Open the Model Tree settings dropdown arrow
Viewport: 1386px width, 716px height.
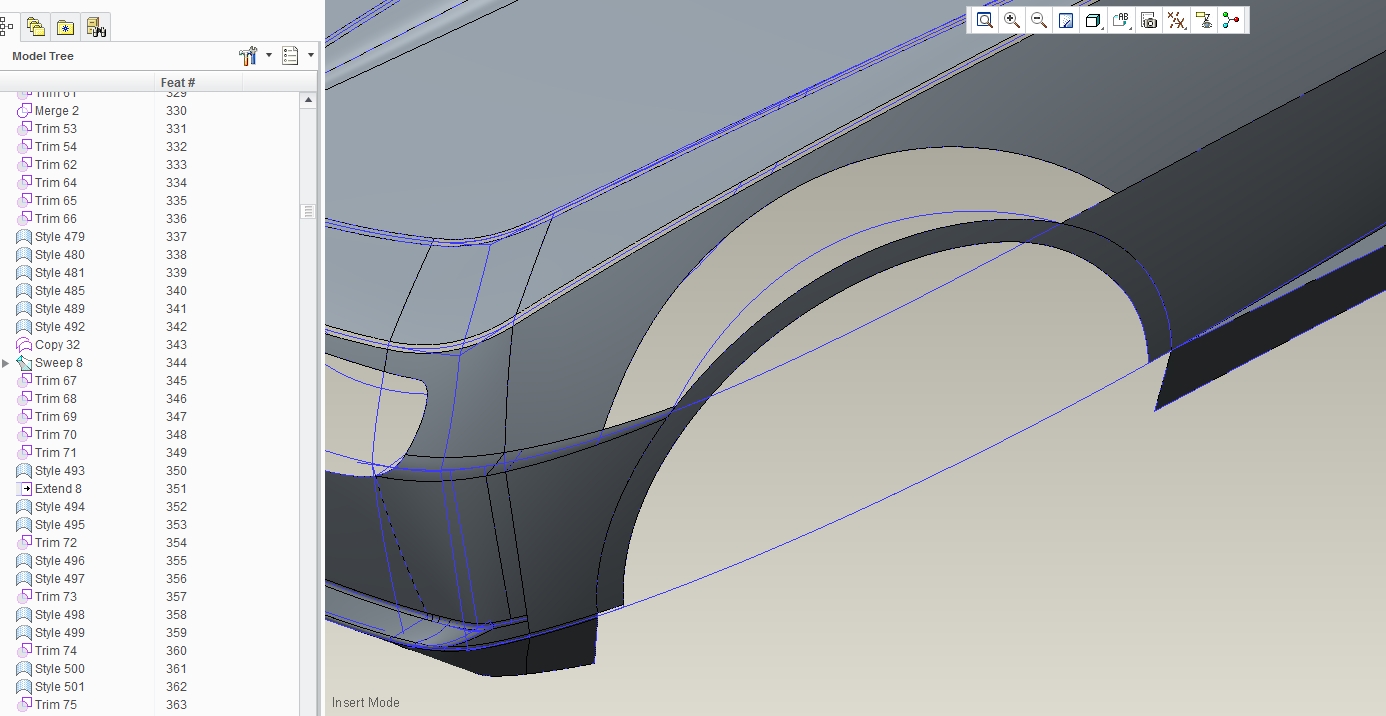click(269, 56)
